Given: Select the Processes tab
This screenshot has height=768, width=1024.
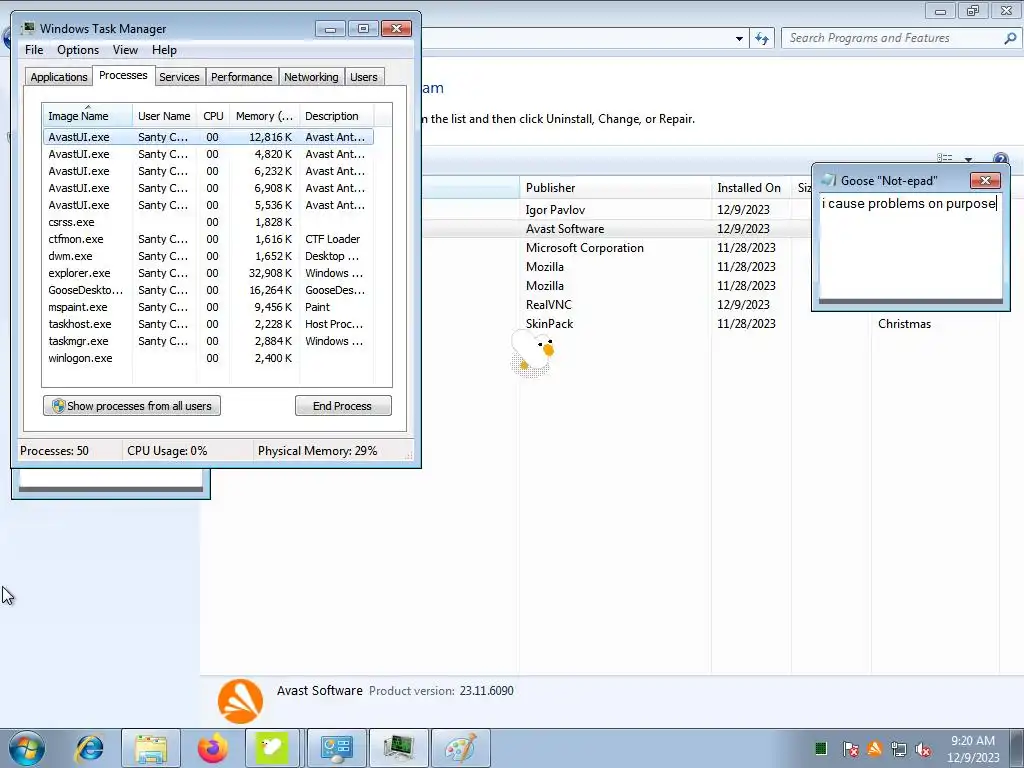Looking at the screenshot, I should click(123, 75).
